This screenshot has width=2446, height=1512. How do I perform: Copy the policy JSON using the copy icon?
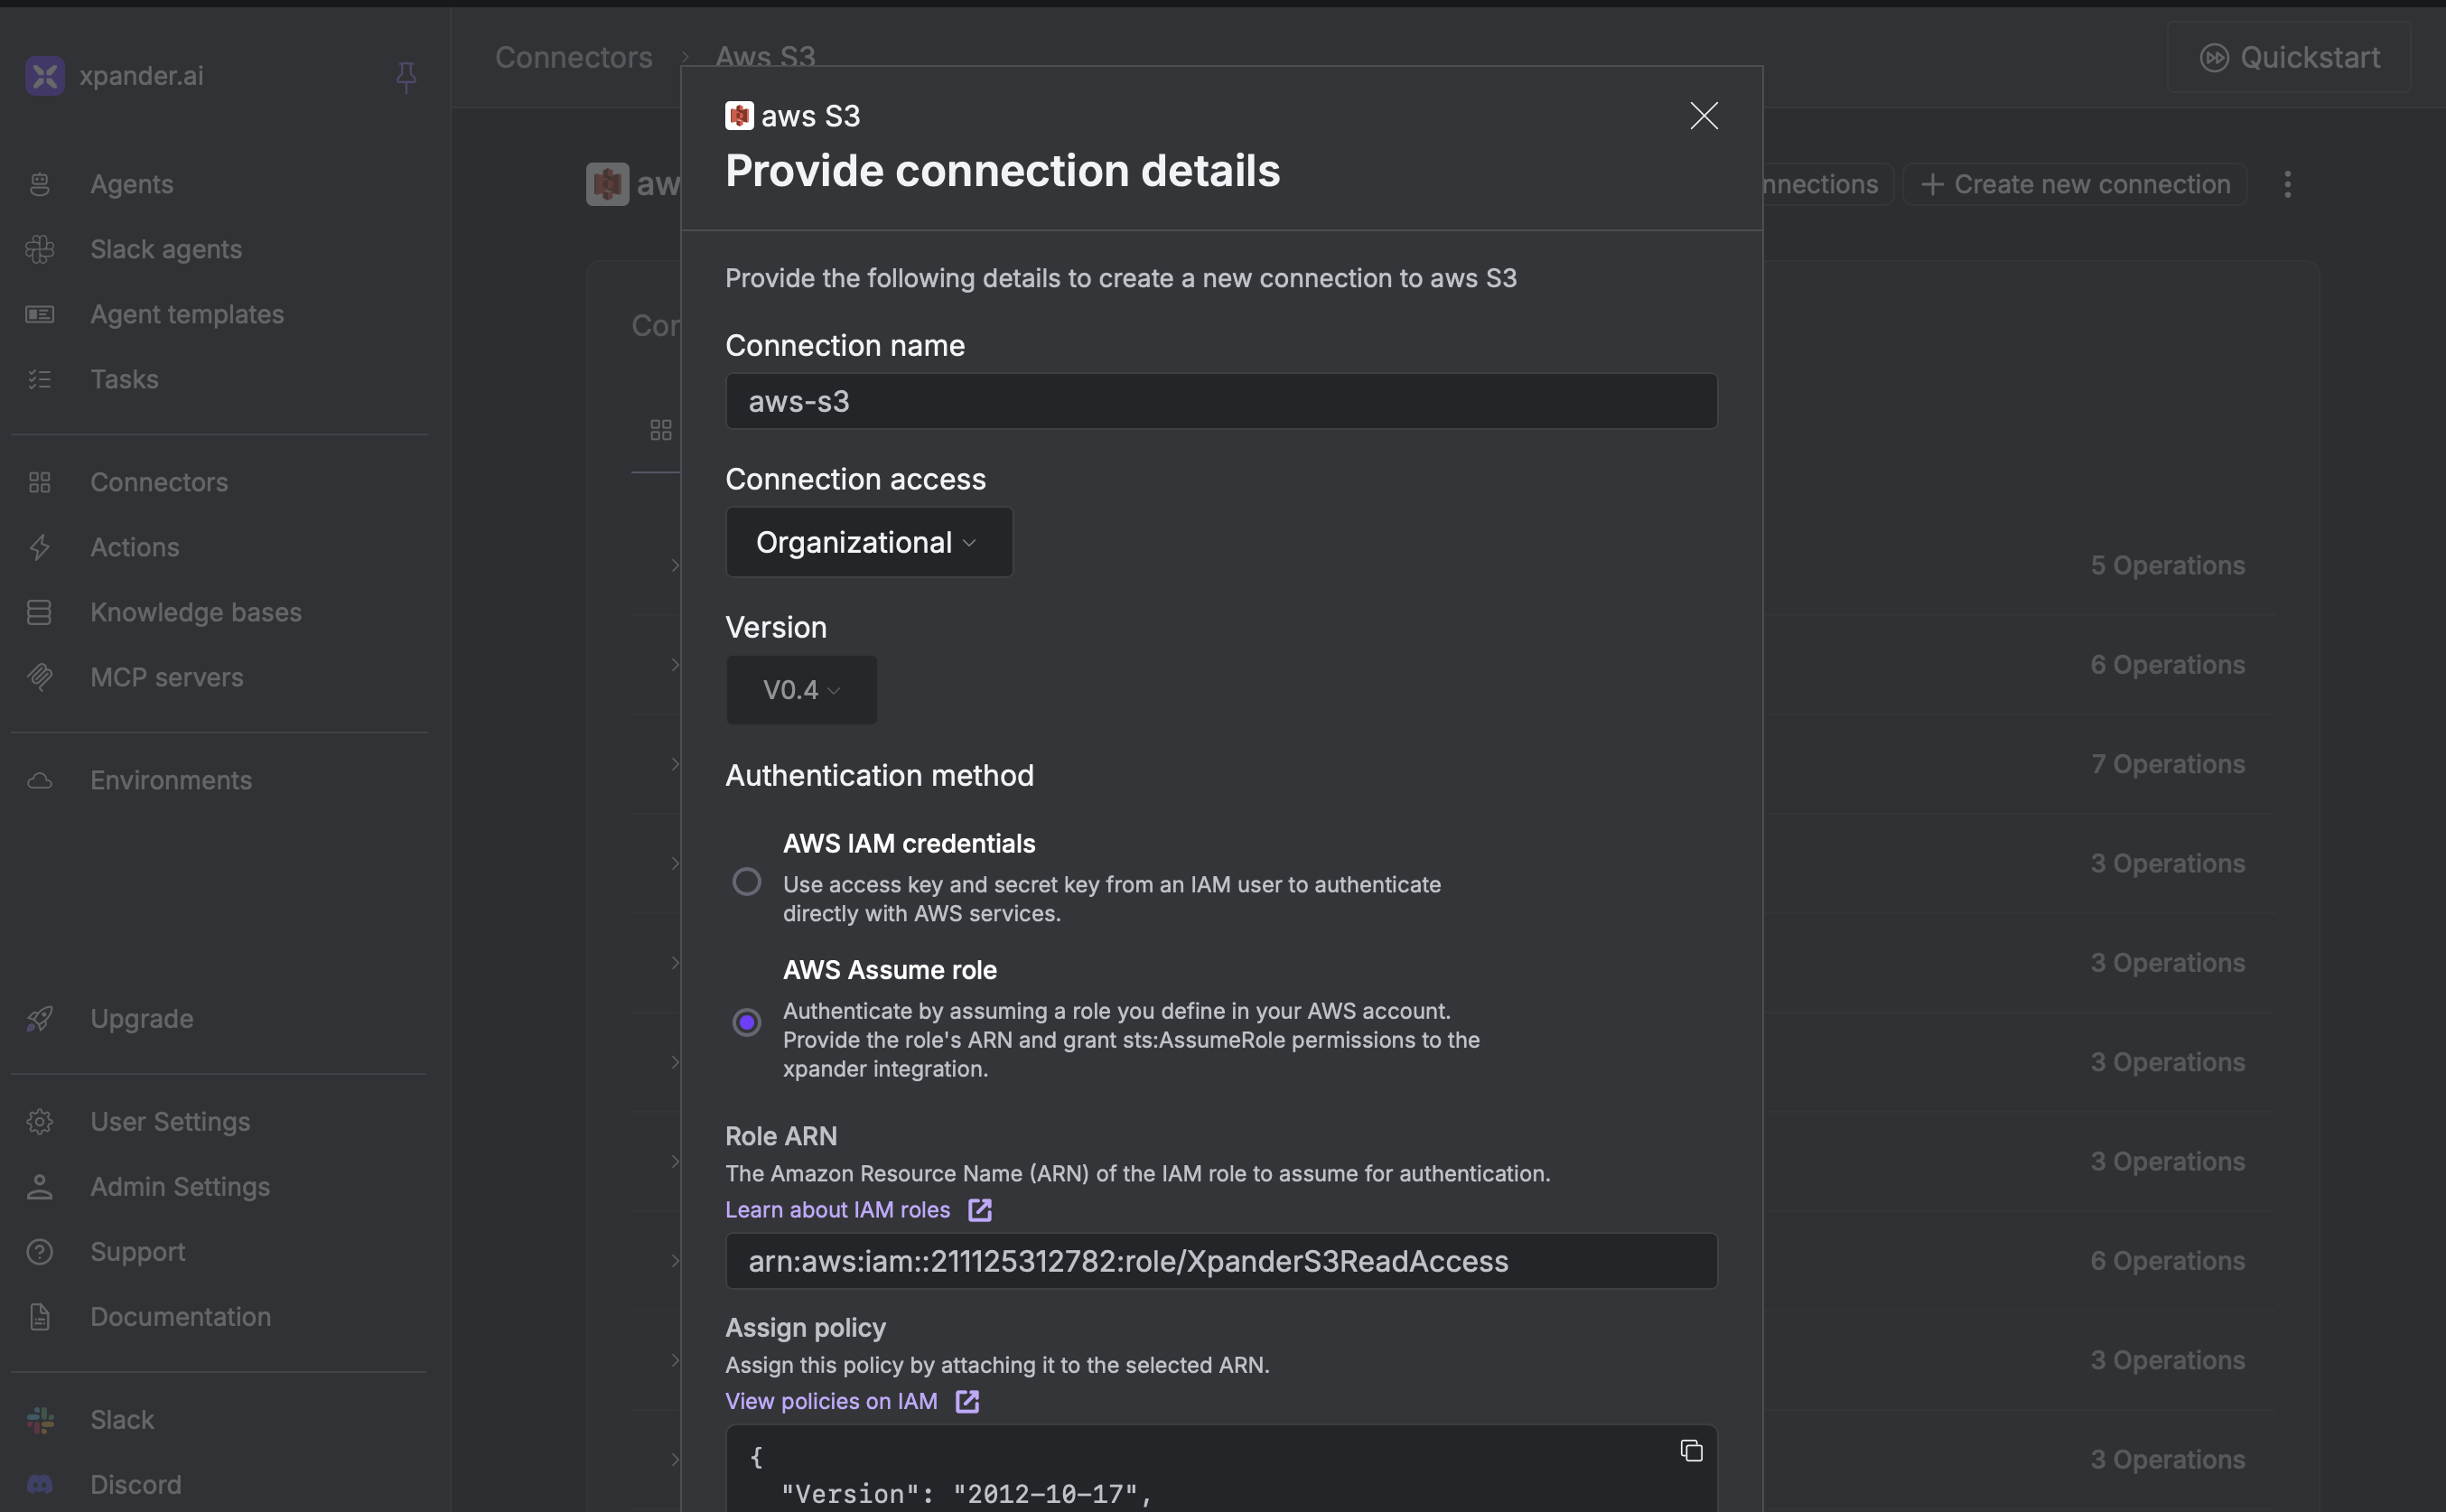1690,1450
